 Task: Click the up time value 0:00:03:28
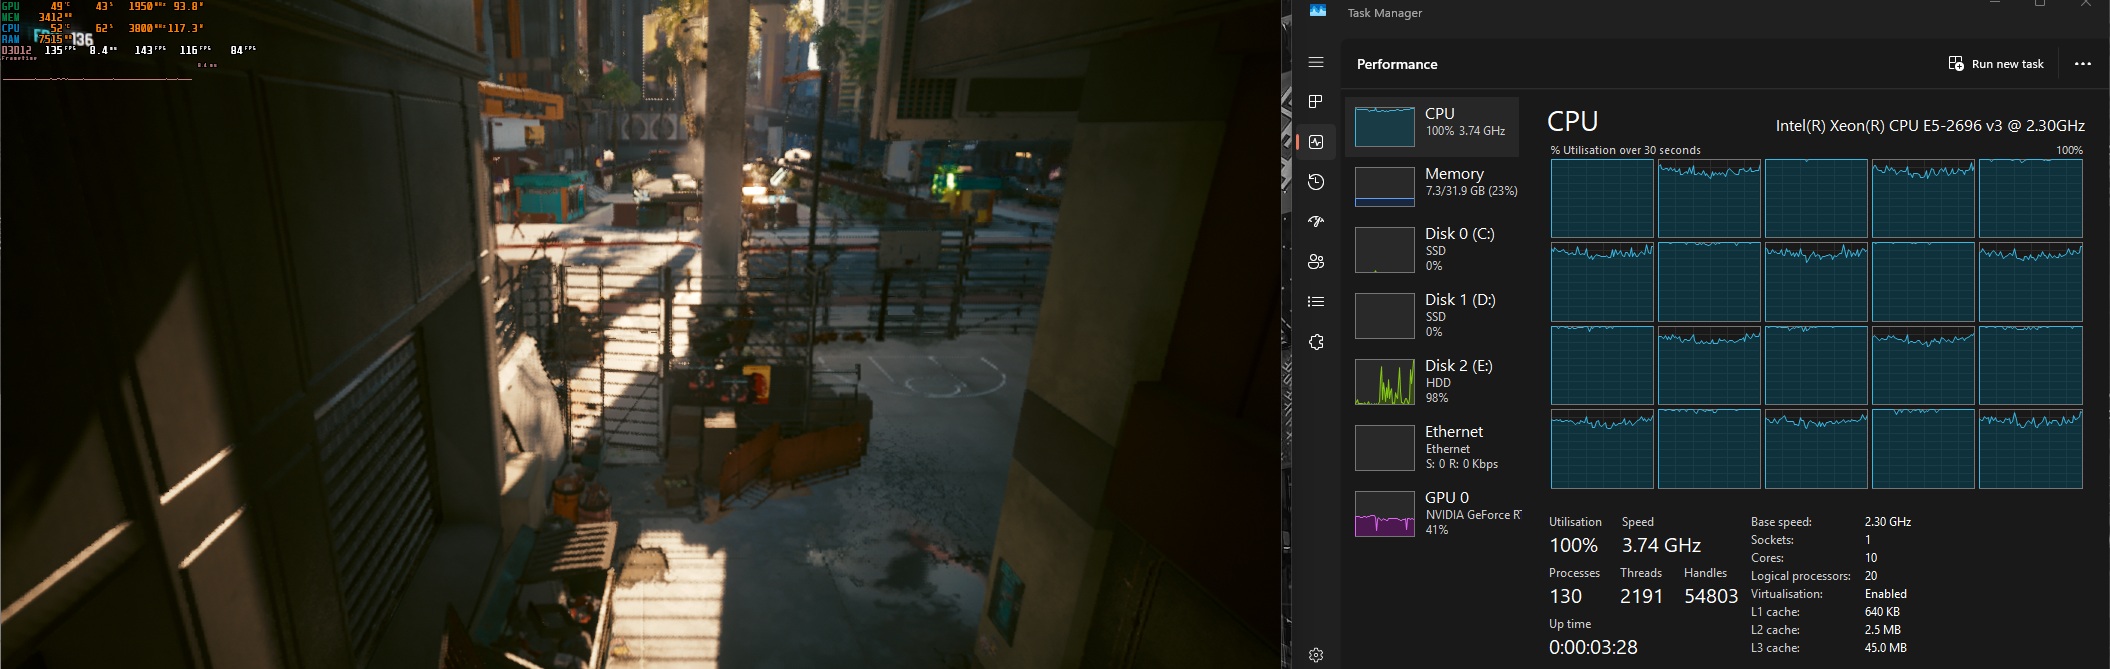click(1593, 647)
